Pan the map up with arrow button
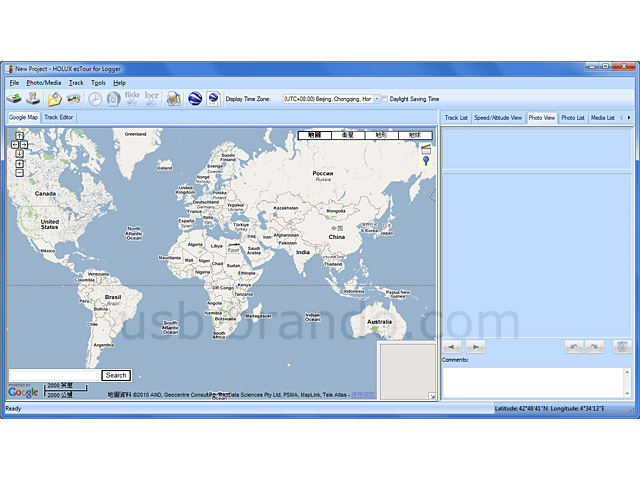This screenshot has width=640, height=480. [19, 136]
